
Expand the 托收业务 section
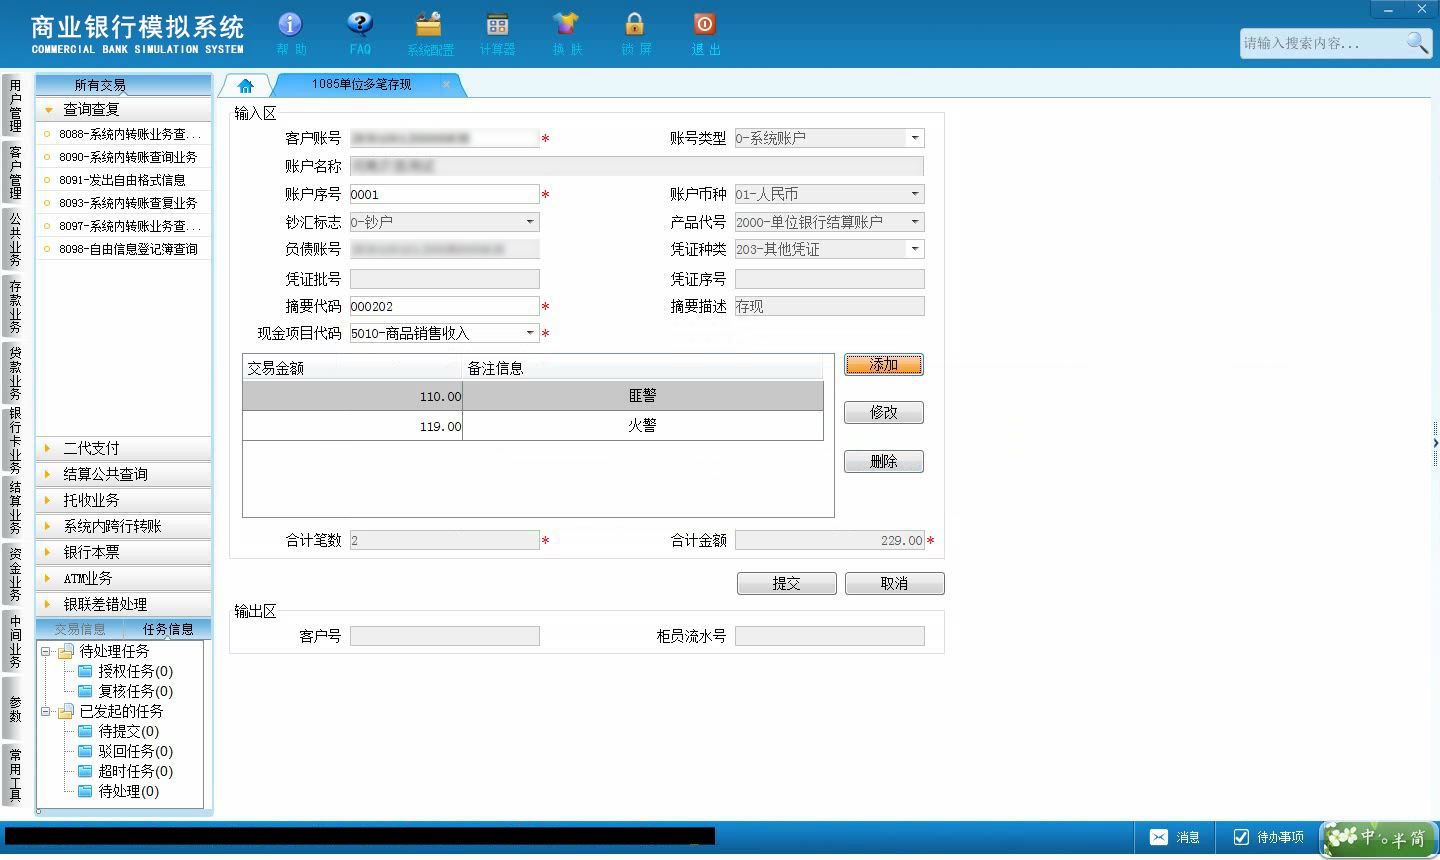pyautogui.click(x=124, y=500)
